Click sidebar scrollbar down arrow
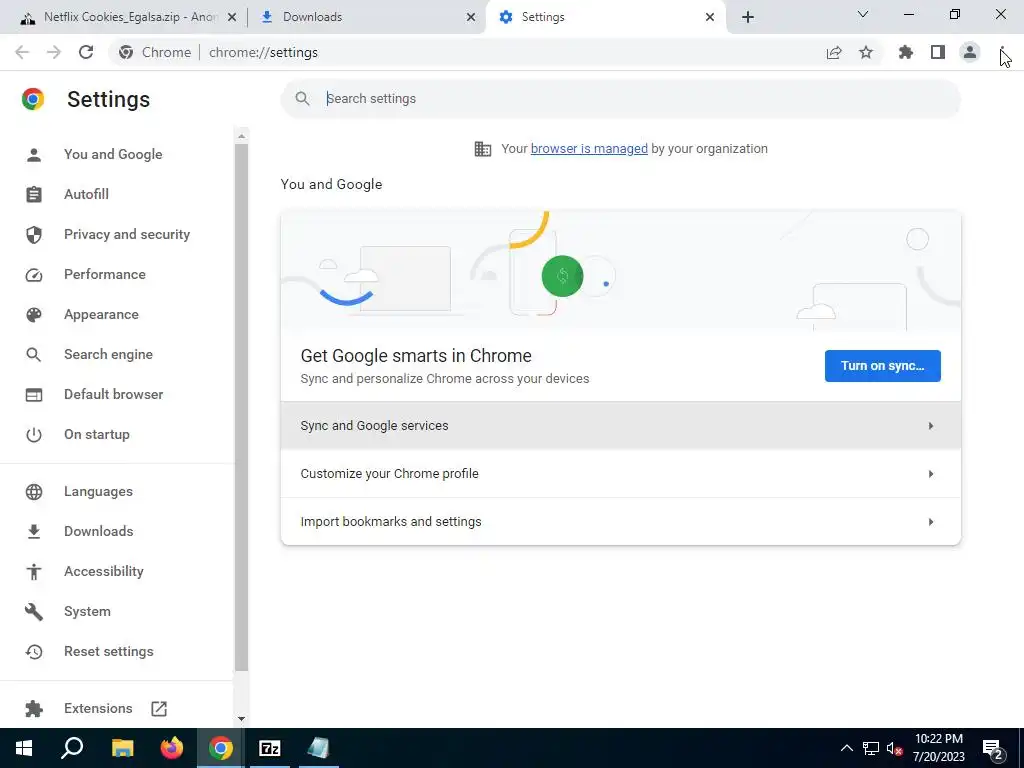Viewport: 1024px width, 768px height. [242, 718]
